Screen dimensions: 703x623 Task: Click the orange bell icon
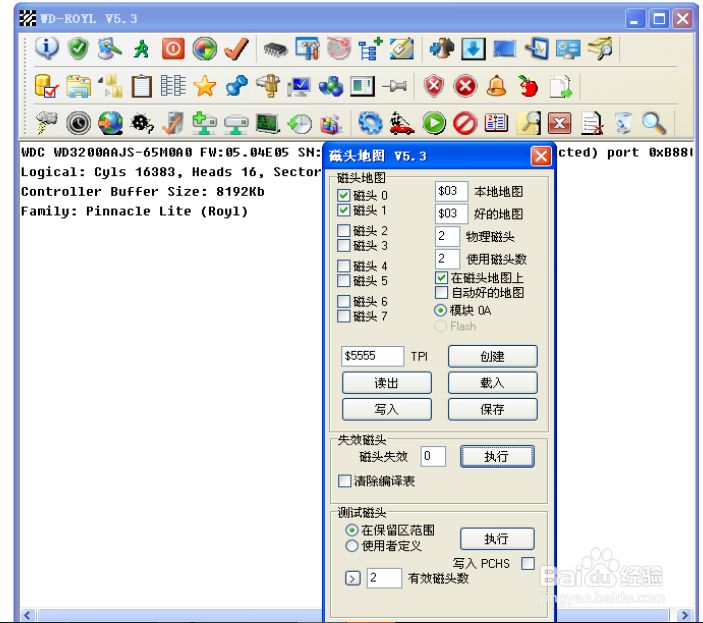click(497, 86)
